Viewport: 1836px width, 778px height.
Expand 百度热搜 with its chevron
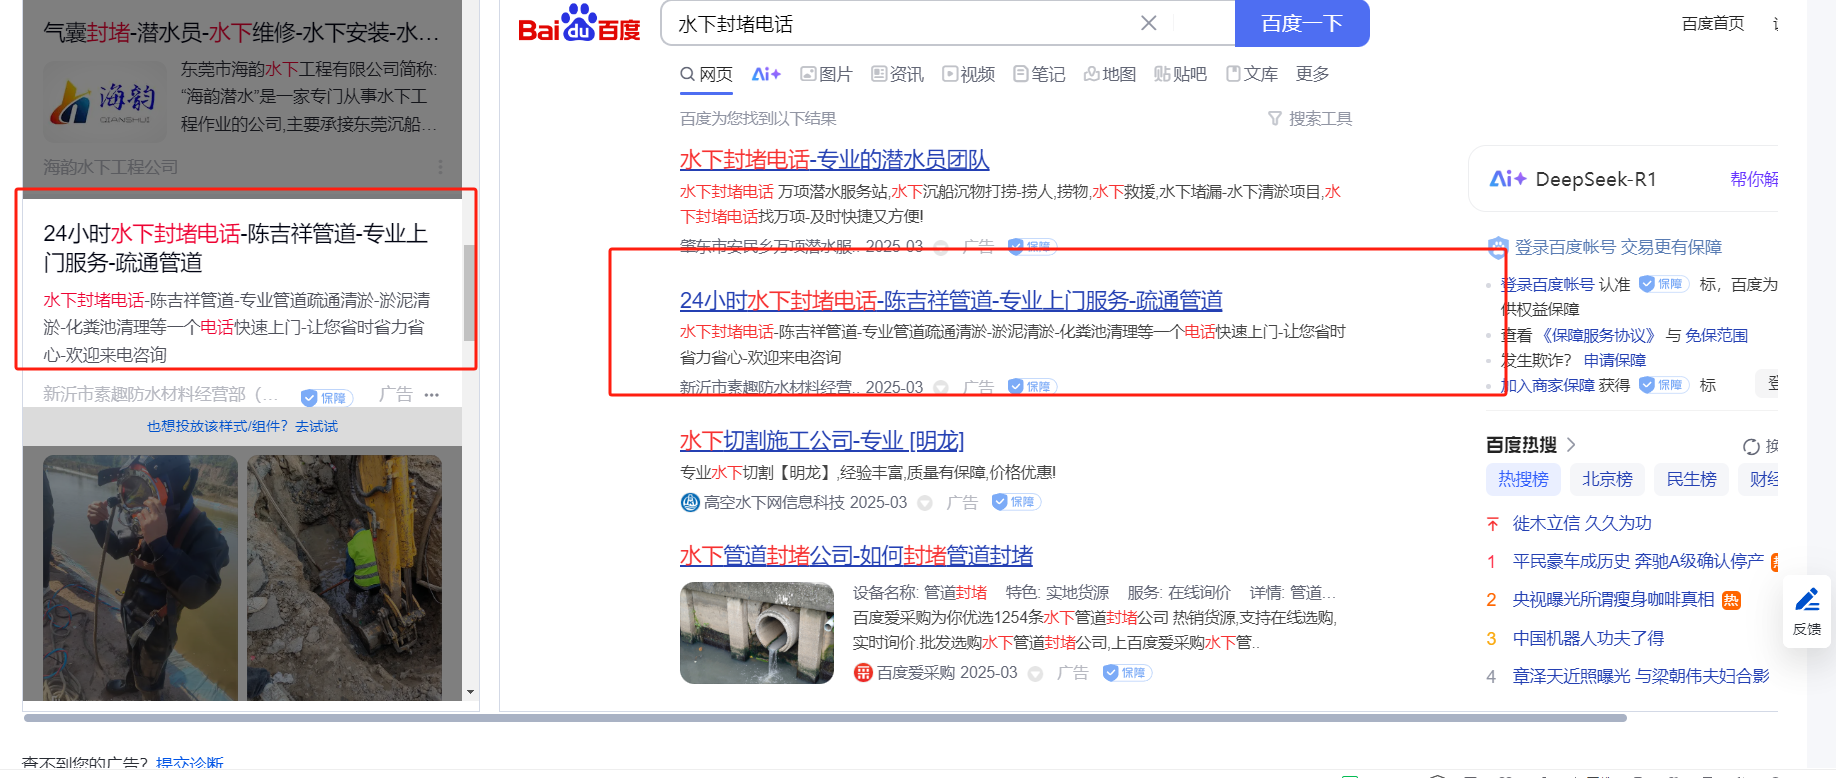(x=1571, y=445)
